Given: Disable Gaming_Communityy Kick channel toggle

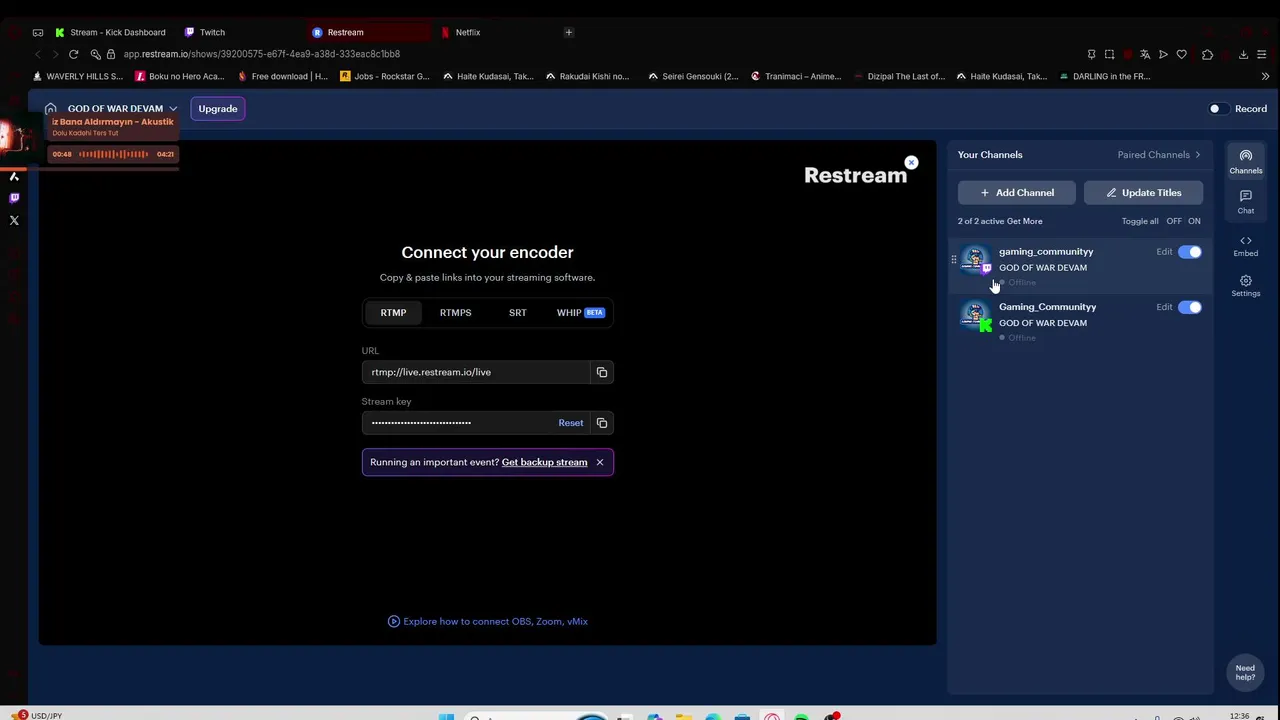Looking at the screenshot, I should point(1190,307).
